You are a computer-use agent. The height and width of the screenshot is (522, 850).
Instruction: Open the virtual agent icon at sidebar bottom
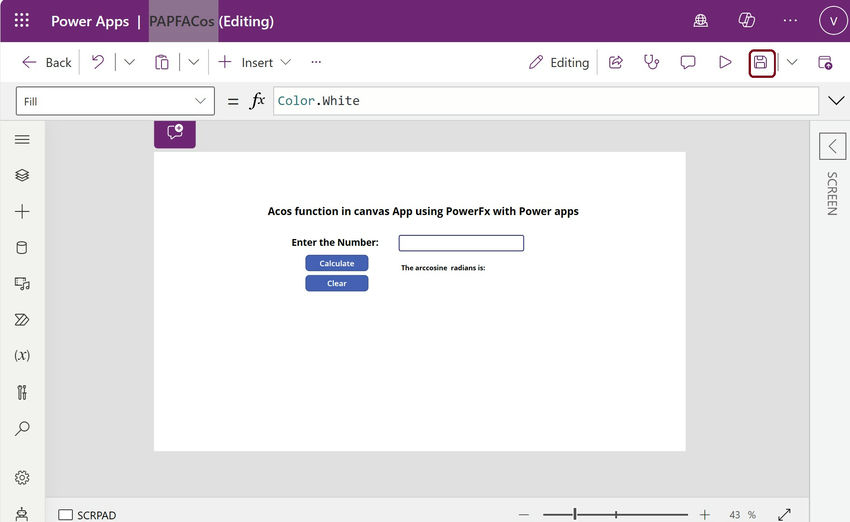[22, 514]
